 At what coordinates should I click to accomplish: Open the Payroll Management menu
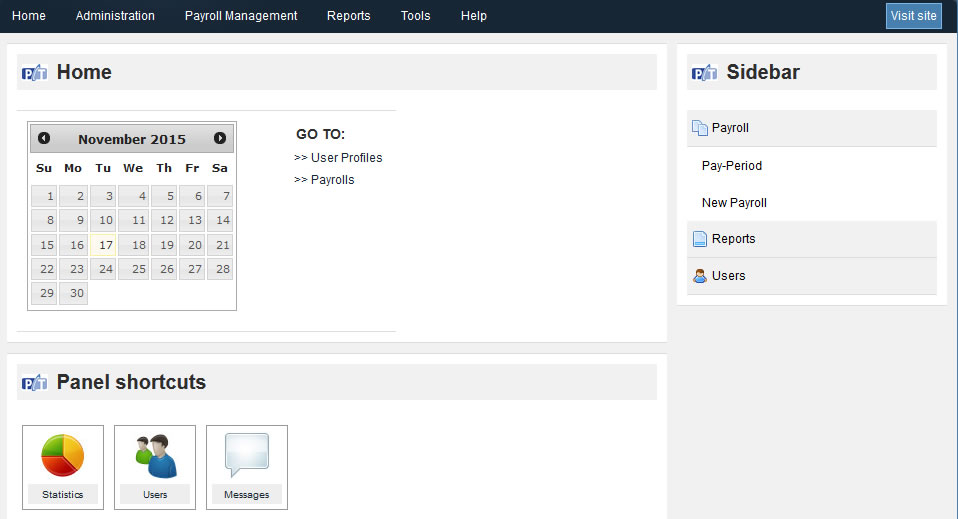pos(241,16)
